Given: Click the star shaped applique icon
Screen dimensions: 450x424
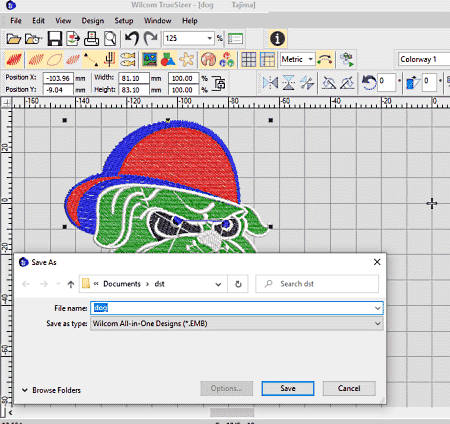Looking at the screenshot, I should point(187,60).
